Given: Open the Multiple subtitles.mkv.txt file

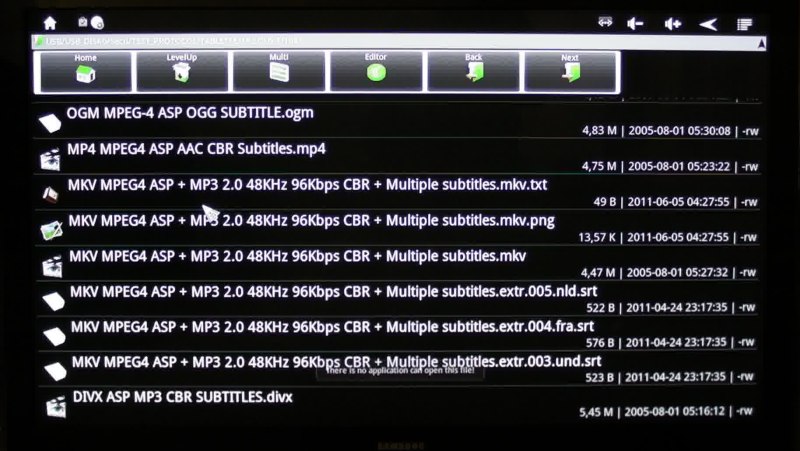Looking at the screenshot, I should (x=398, y=192).
